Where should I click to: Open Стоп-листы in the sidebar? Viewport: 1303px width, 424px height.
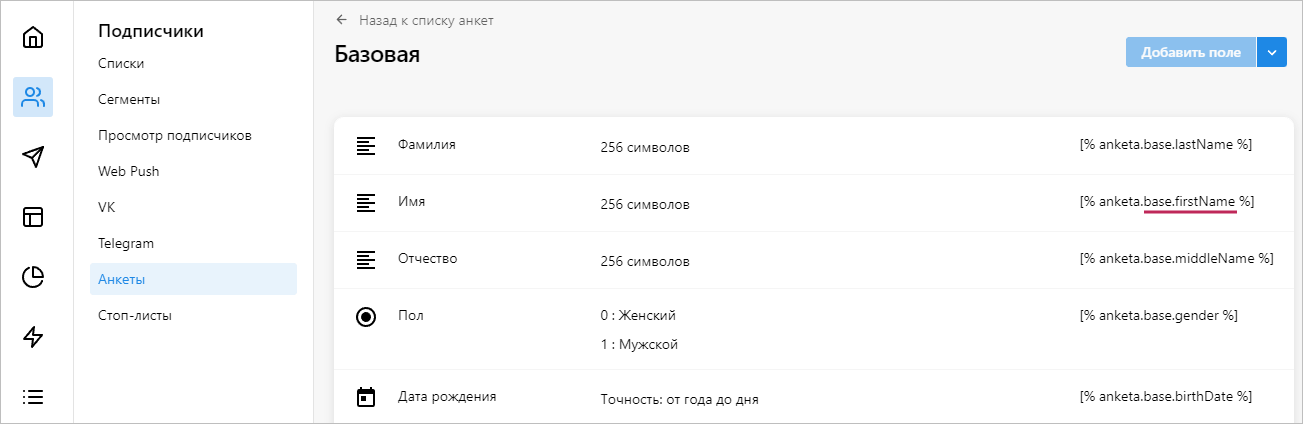coord(135,315)
